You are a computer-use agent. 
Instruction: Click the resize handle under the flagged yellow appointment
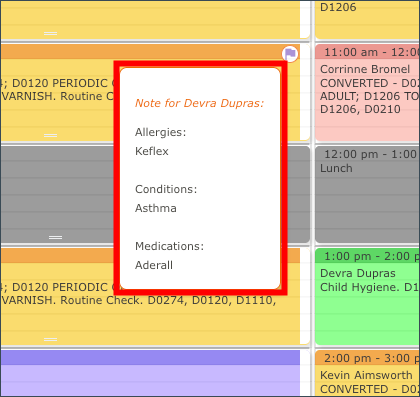point(50,135)
